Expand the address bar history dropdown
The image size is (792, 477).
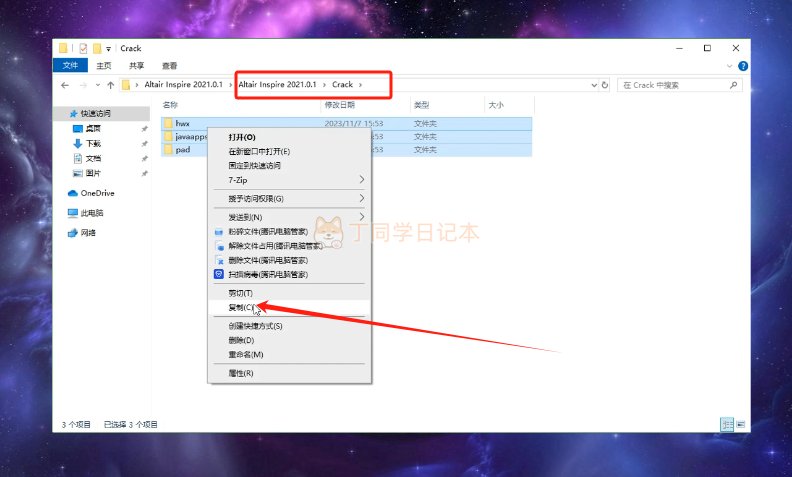594,85
